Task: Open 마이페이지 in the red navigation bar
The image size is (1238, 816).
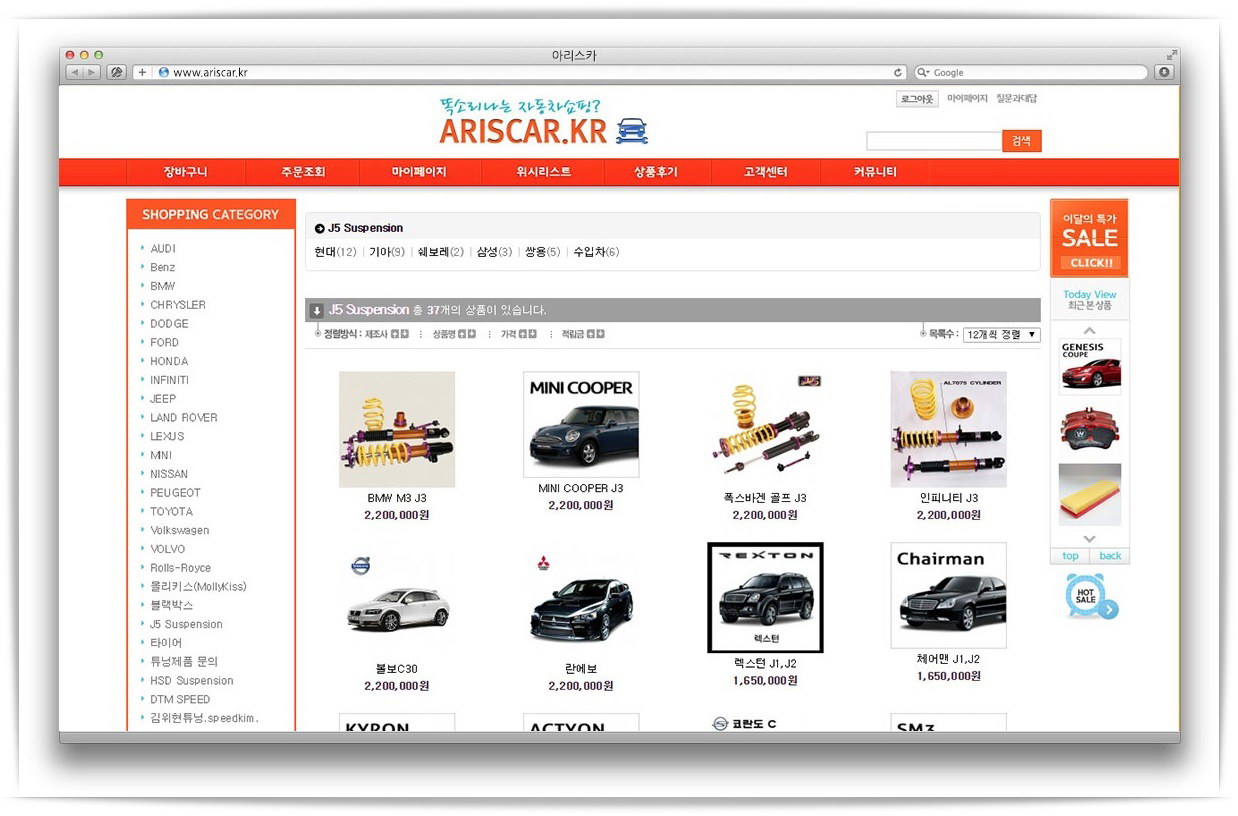Action: (419, 172)
